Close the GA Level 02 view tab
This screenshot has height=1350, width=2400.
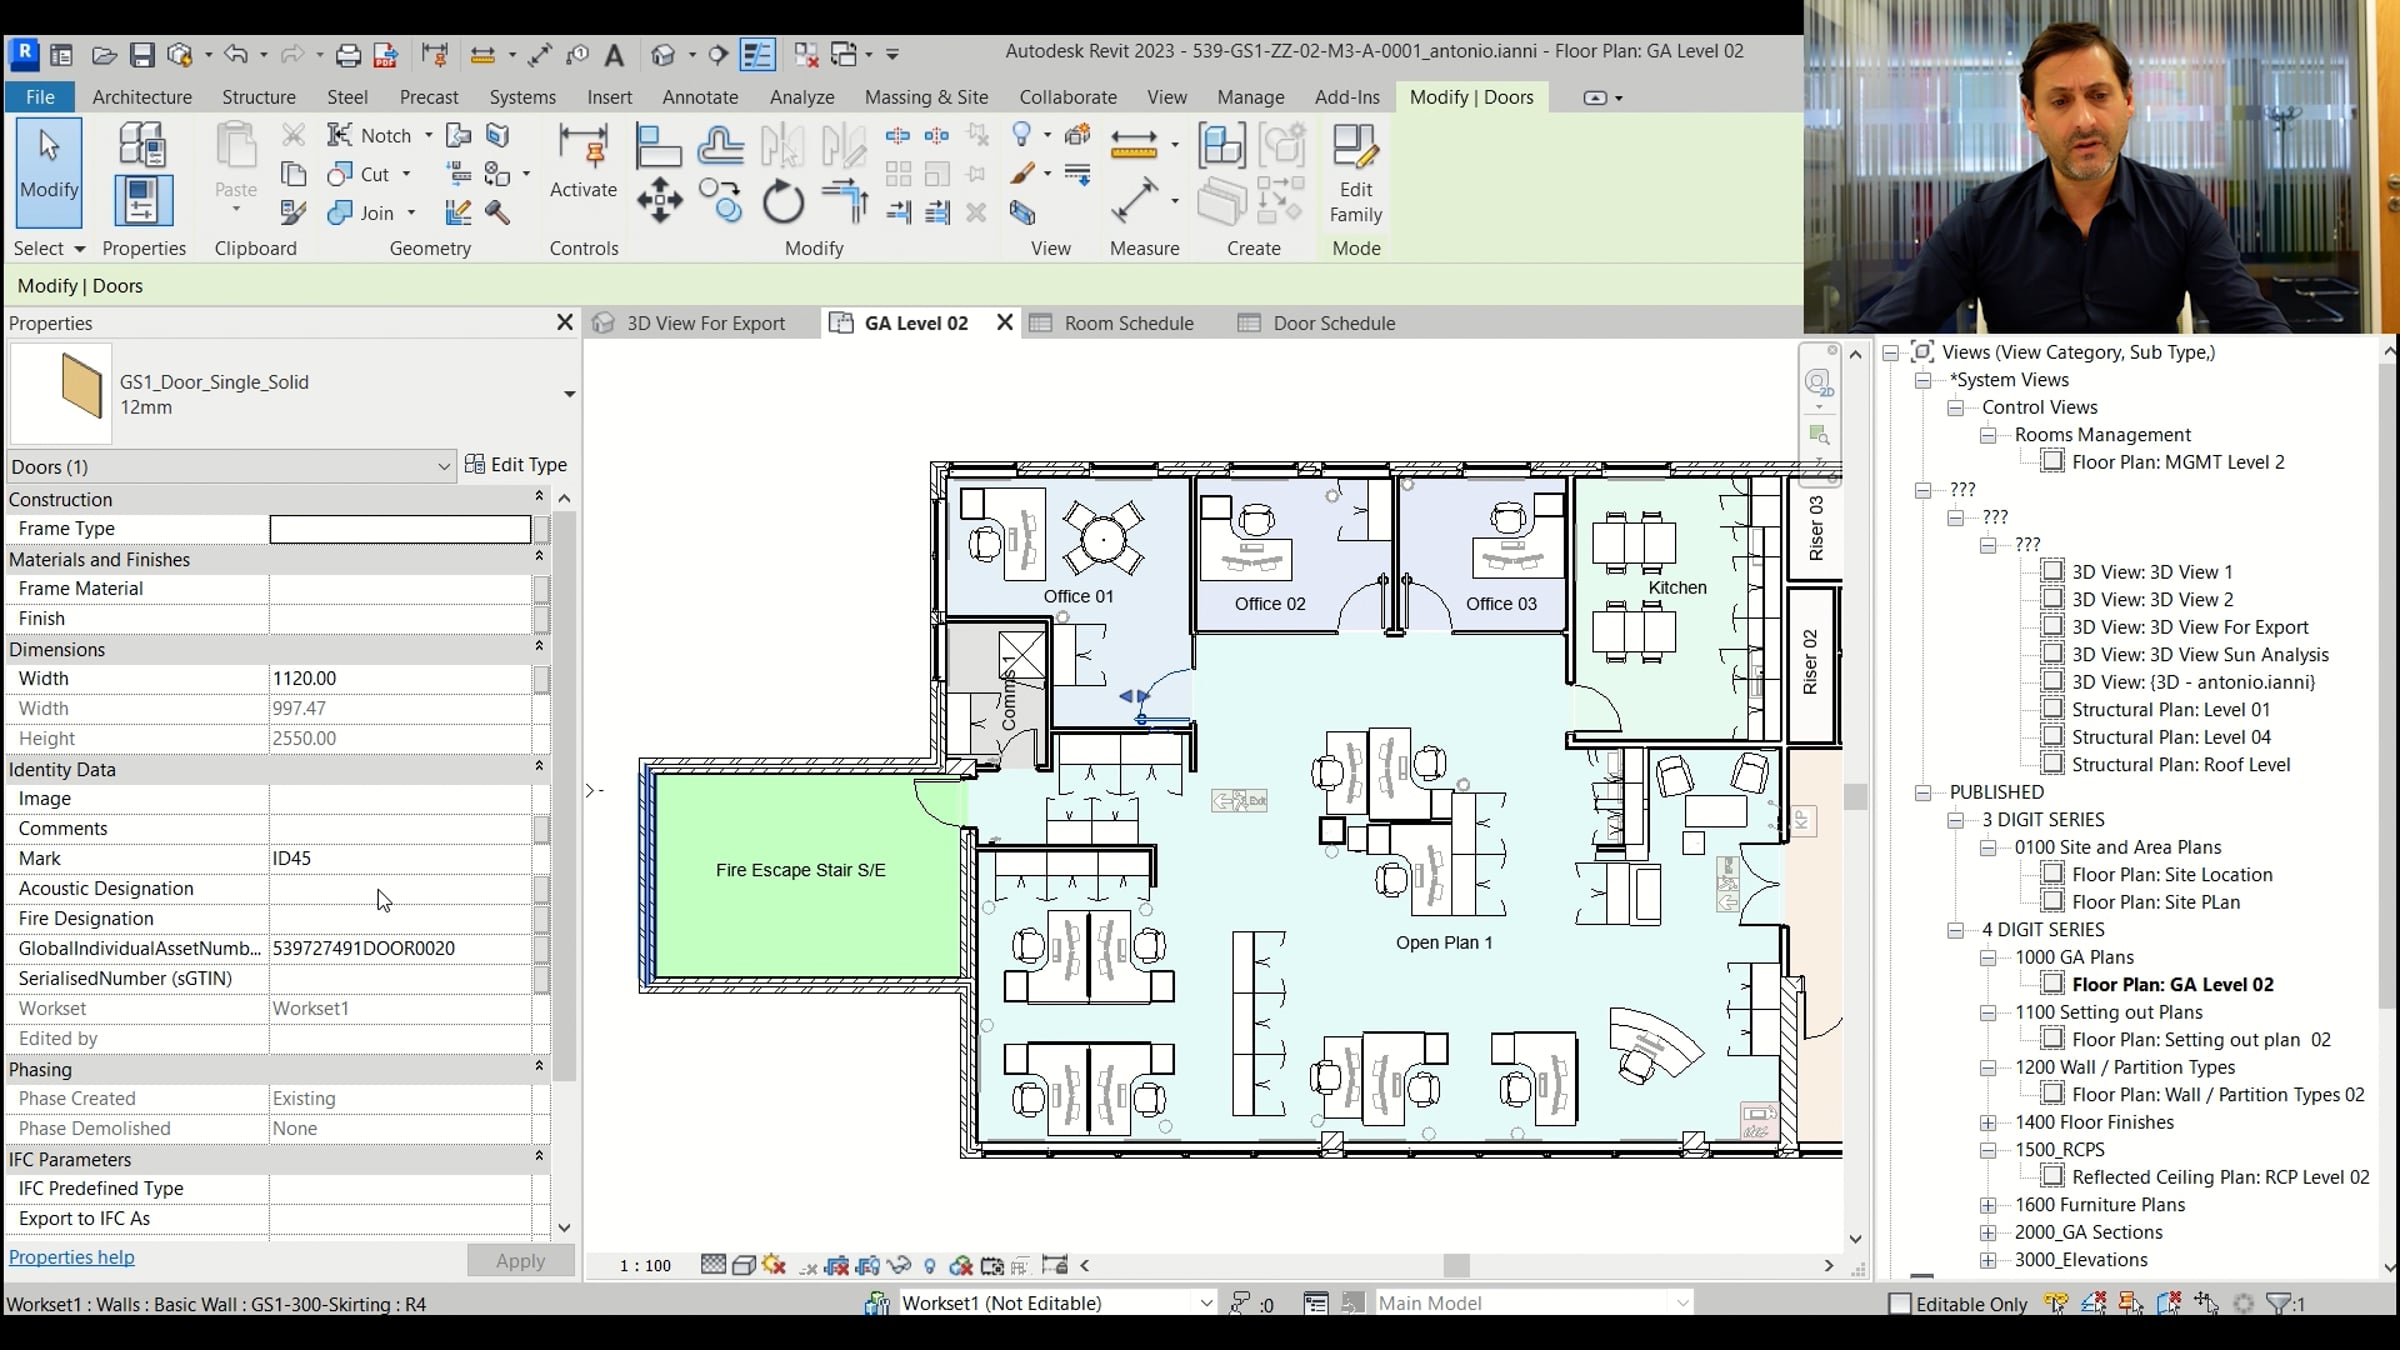click(x=1004, y=322)
